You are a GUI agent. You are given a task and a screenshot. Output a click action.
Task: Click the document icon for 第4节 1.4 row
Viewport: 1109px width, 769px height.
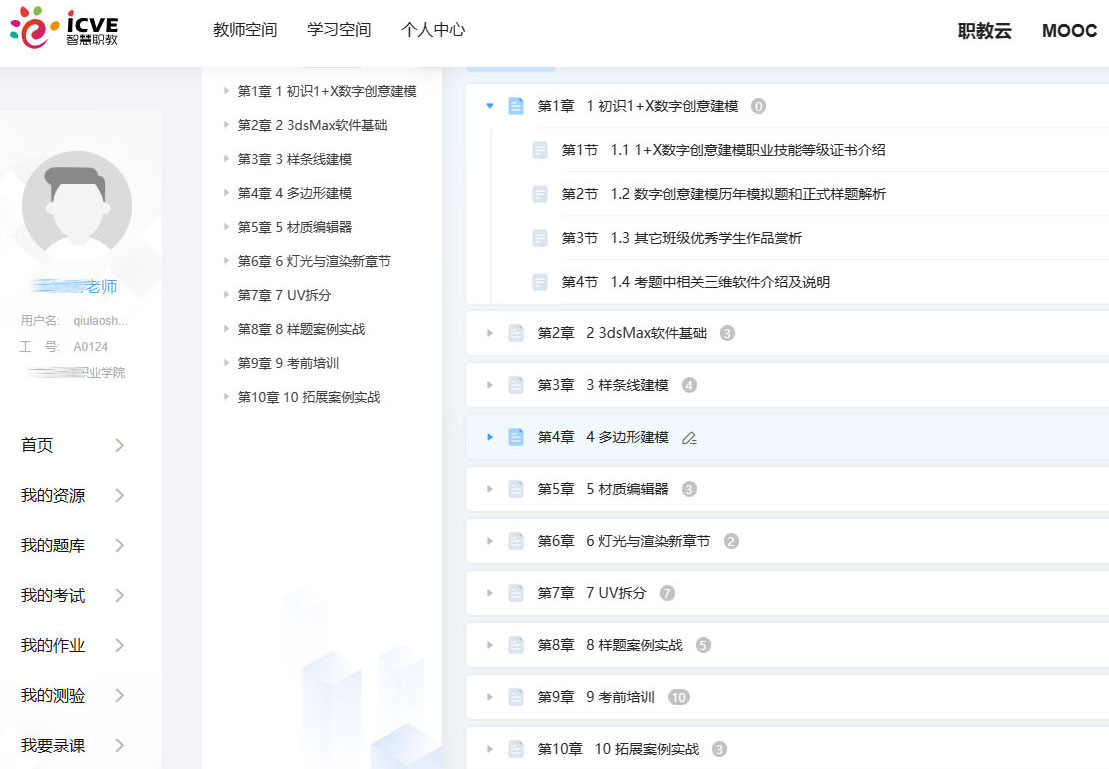coord(540,282)
